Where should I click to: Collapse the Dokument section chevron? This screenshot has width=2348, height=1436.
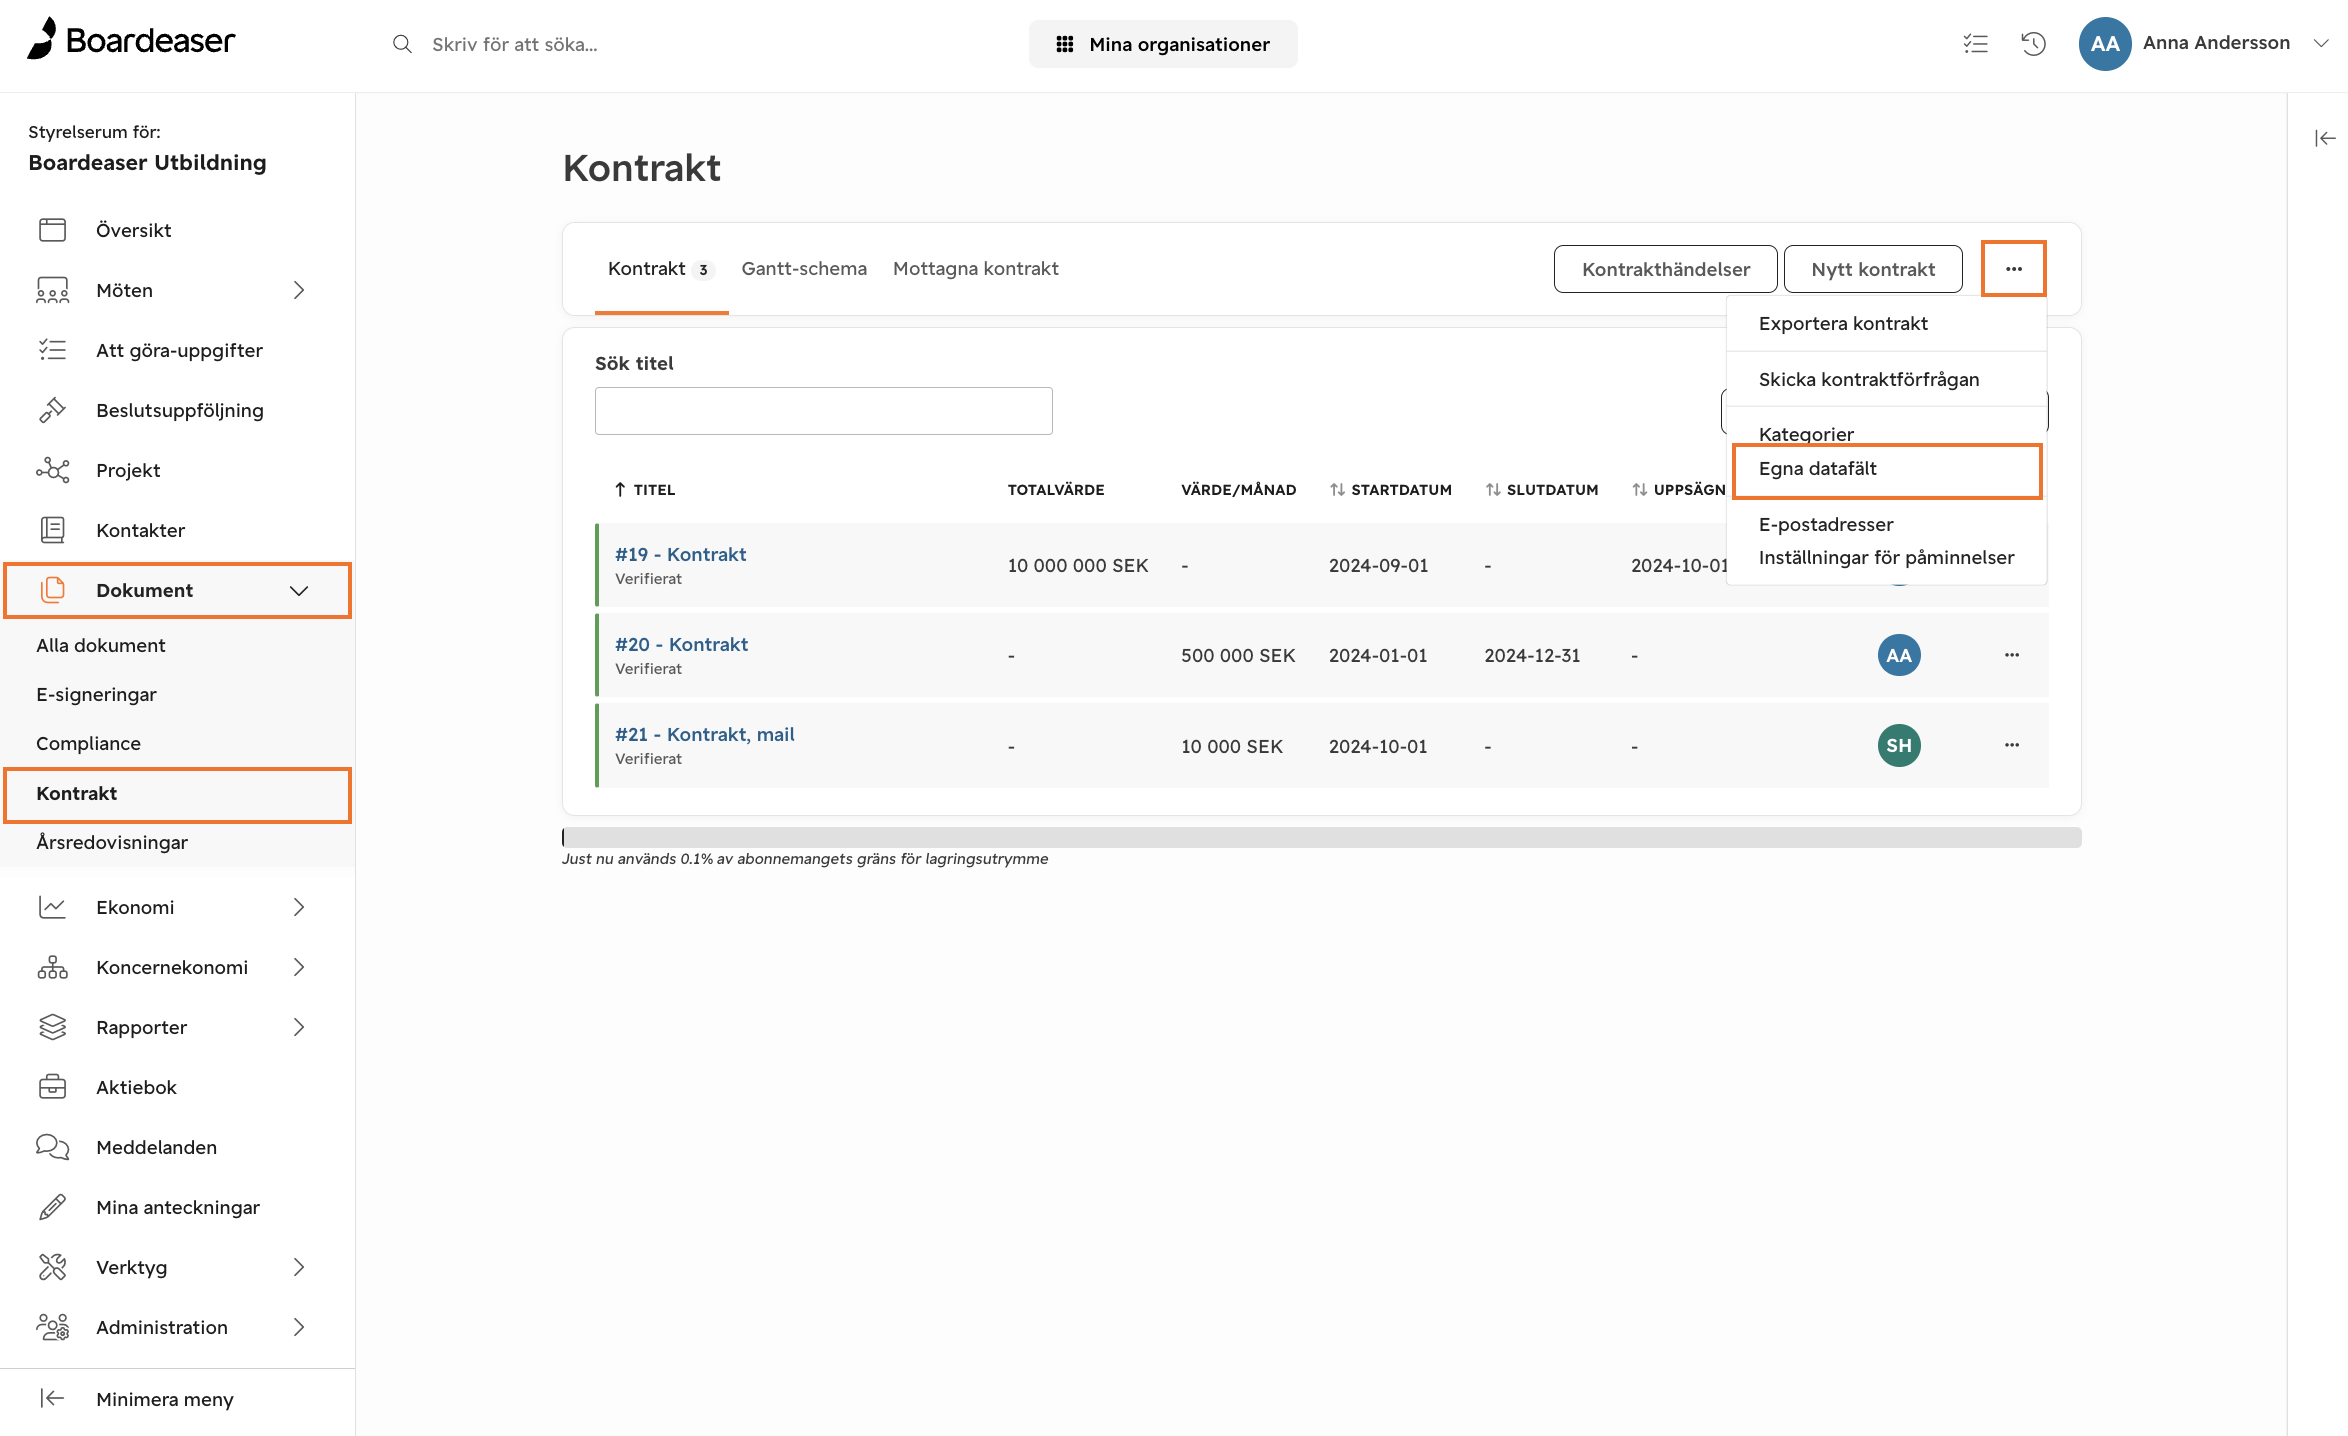(x=299, y=590)
